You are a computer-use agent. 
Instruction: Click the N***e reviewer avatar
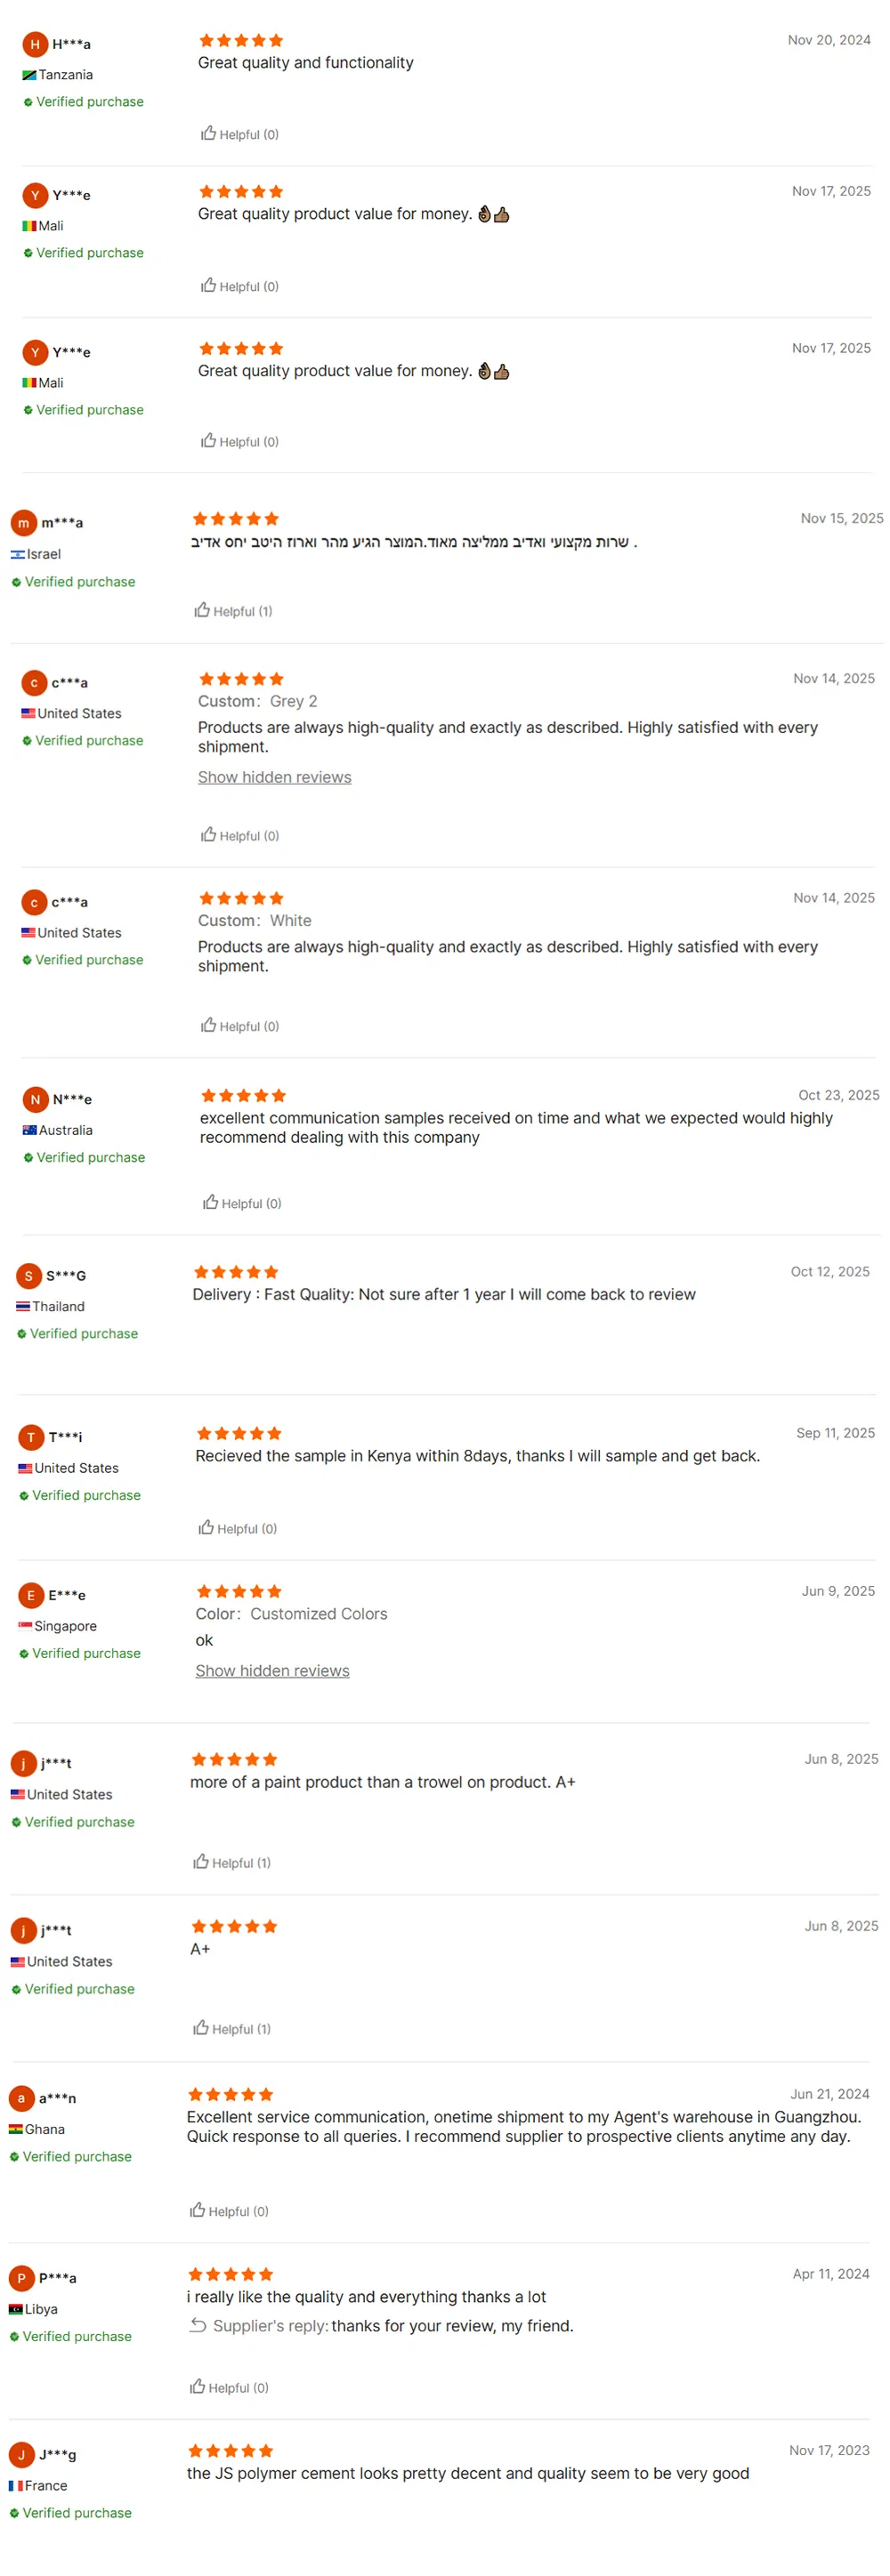click(x=35, y=1099)
